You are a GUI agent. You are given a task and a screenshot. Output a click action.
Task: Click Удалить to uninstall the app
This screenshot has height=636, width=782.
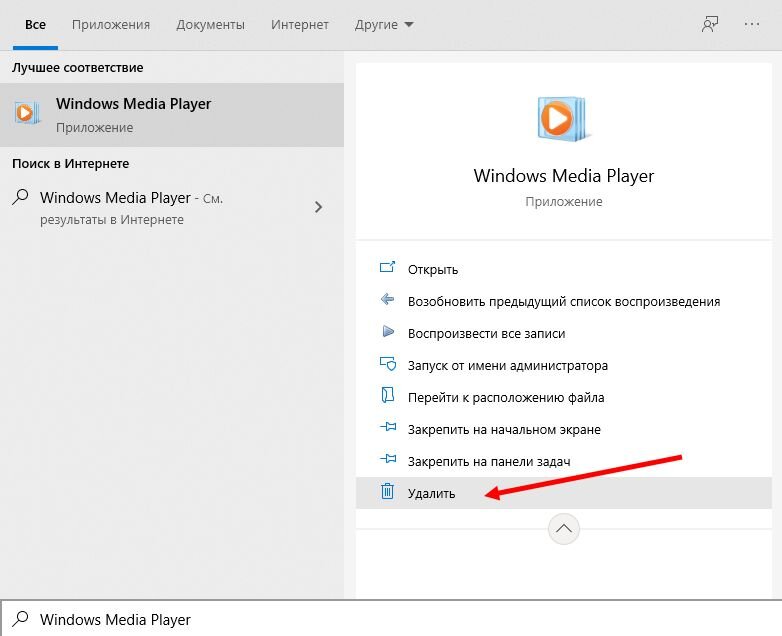point(564,493)
